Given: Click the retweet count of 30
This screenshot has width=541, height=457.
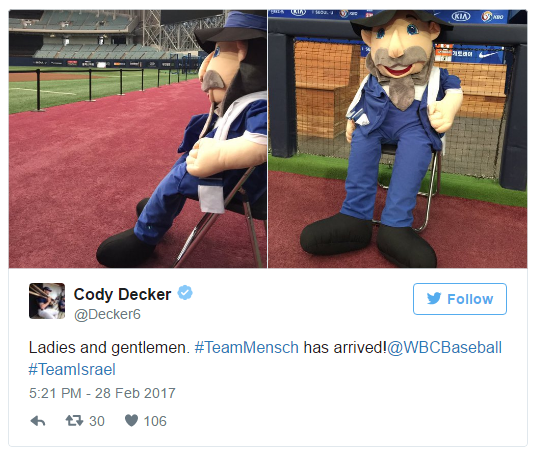Looking at the screenshot, I should 97,421.
